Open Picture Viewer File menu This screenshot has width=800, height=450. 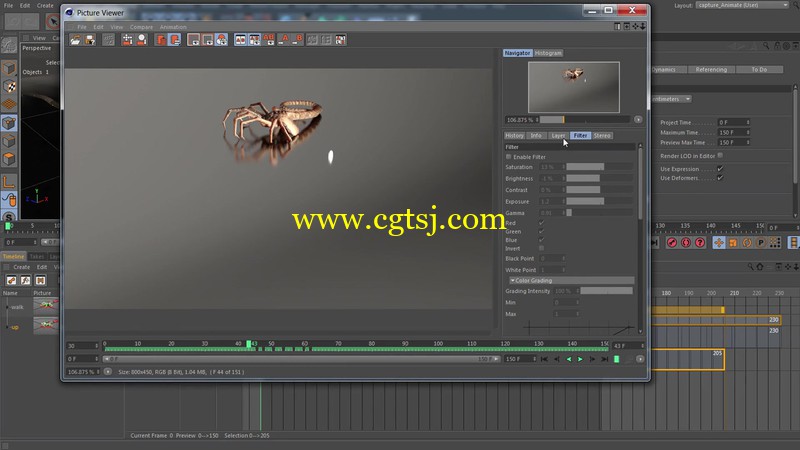(82, 27)
